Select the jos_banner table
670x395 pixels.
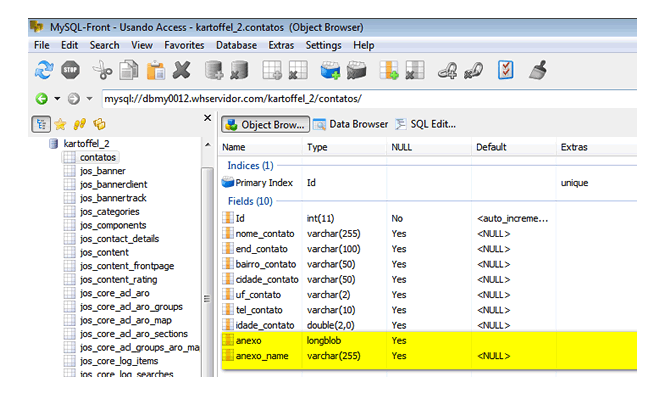point(103,171)
